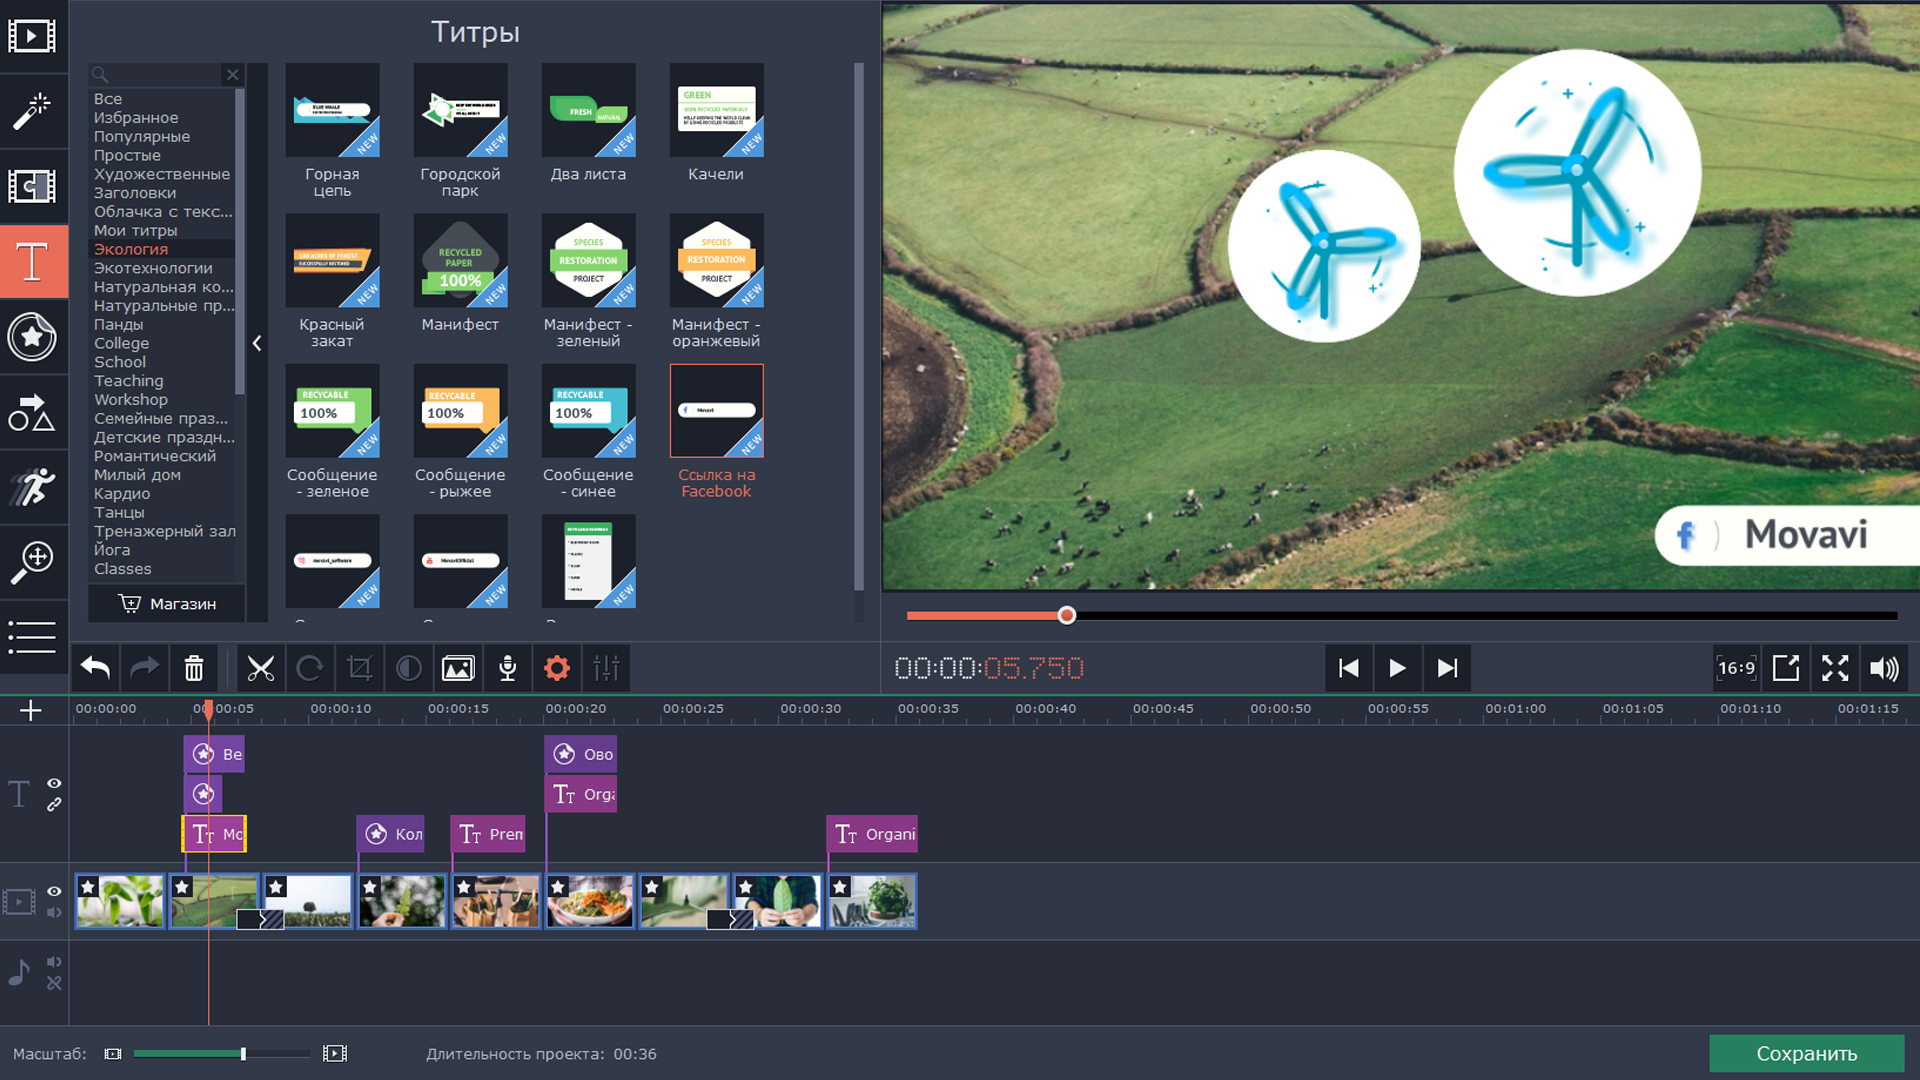Click the Record voiceover microphone icon
Image resolution: width=1920 pixels, height=1080 pixels.
507,668
